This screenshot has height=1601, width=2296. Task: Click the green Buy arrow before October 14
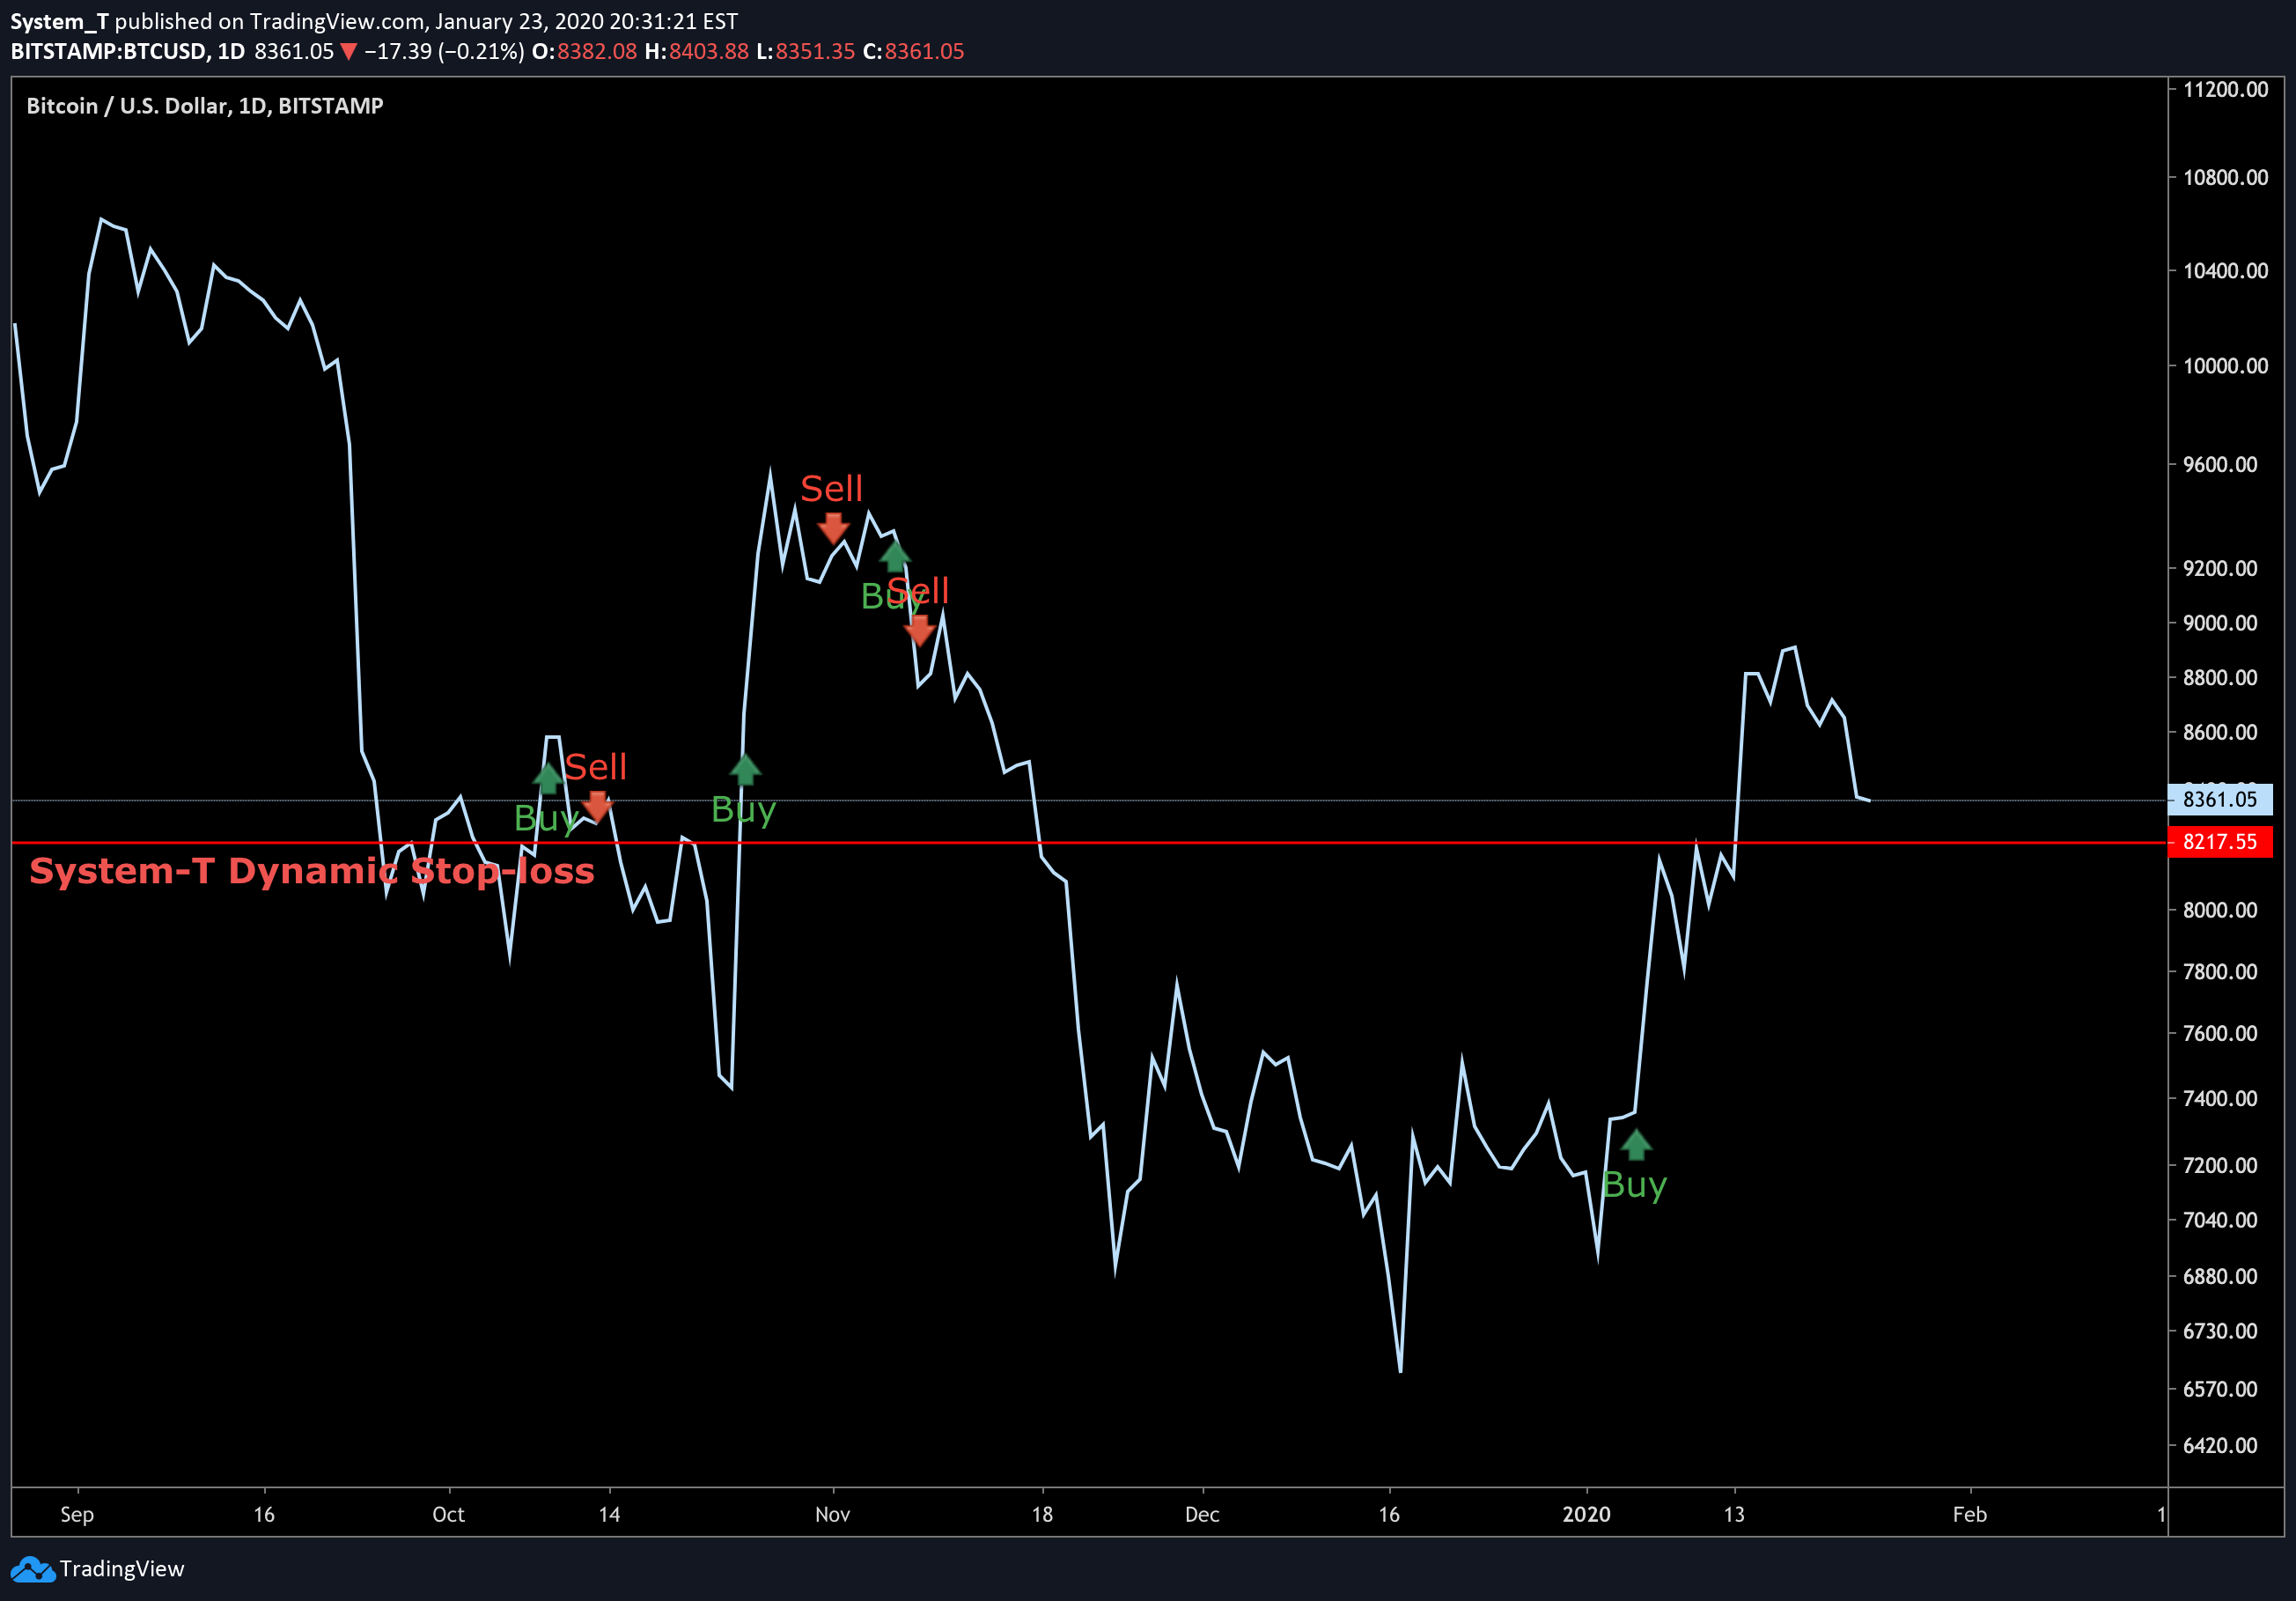point(547,778)
